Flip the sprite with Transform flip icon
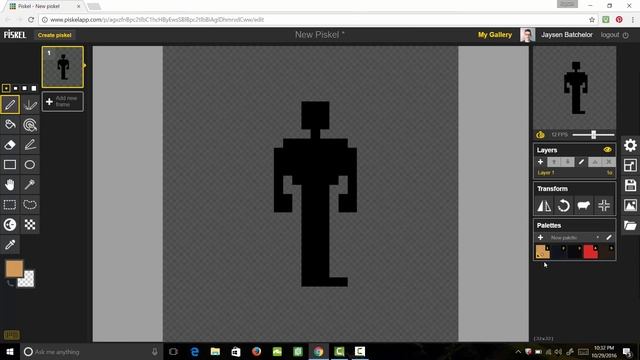This screenshot has height=360, width=640. [x=544, y=206]
